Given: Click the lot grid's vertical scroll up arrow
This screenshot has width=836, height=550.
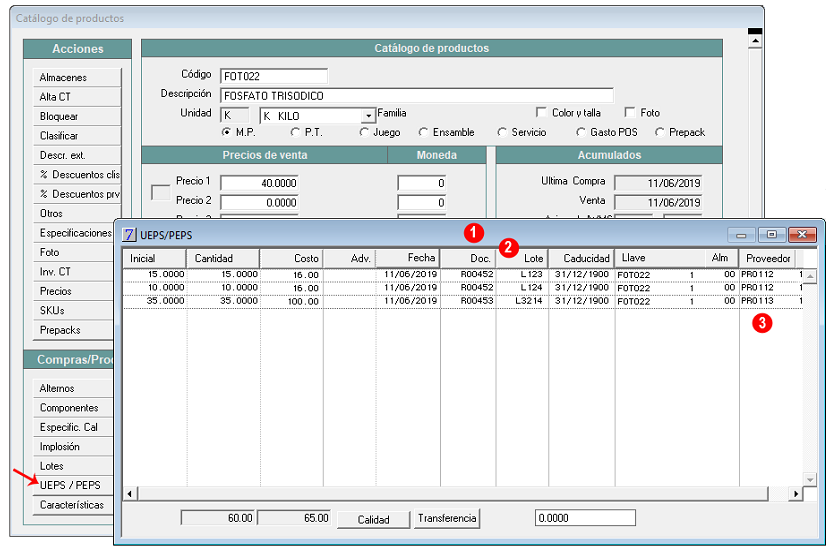Looking at the screenshot, I should point(809,276).
